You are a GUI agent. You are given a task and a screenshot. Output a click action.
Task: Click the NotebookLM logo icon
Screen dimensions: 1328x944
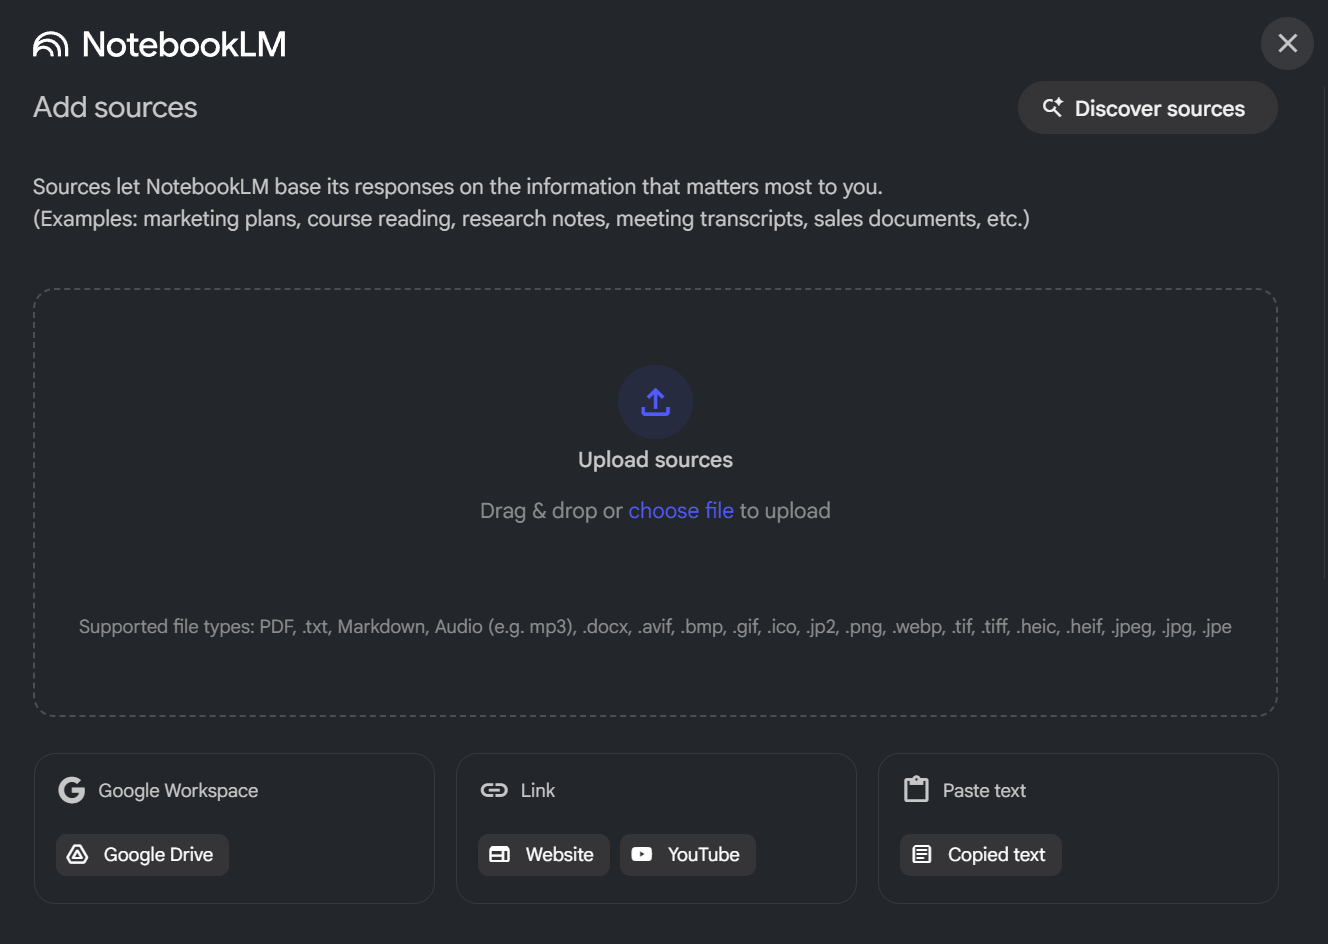click(x=51, y=44)
